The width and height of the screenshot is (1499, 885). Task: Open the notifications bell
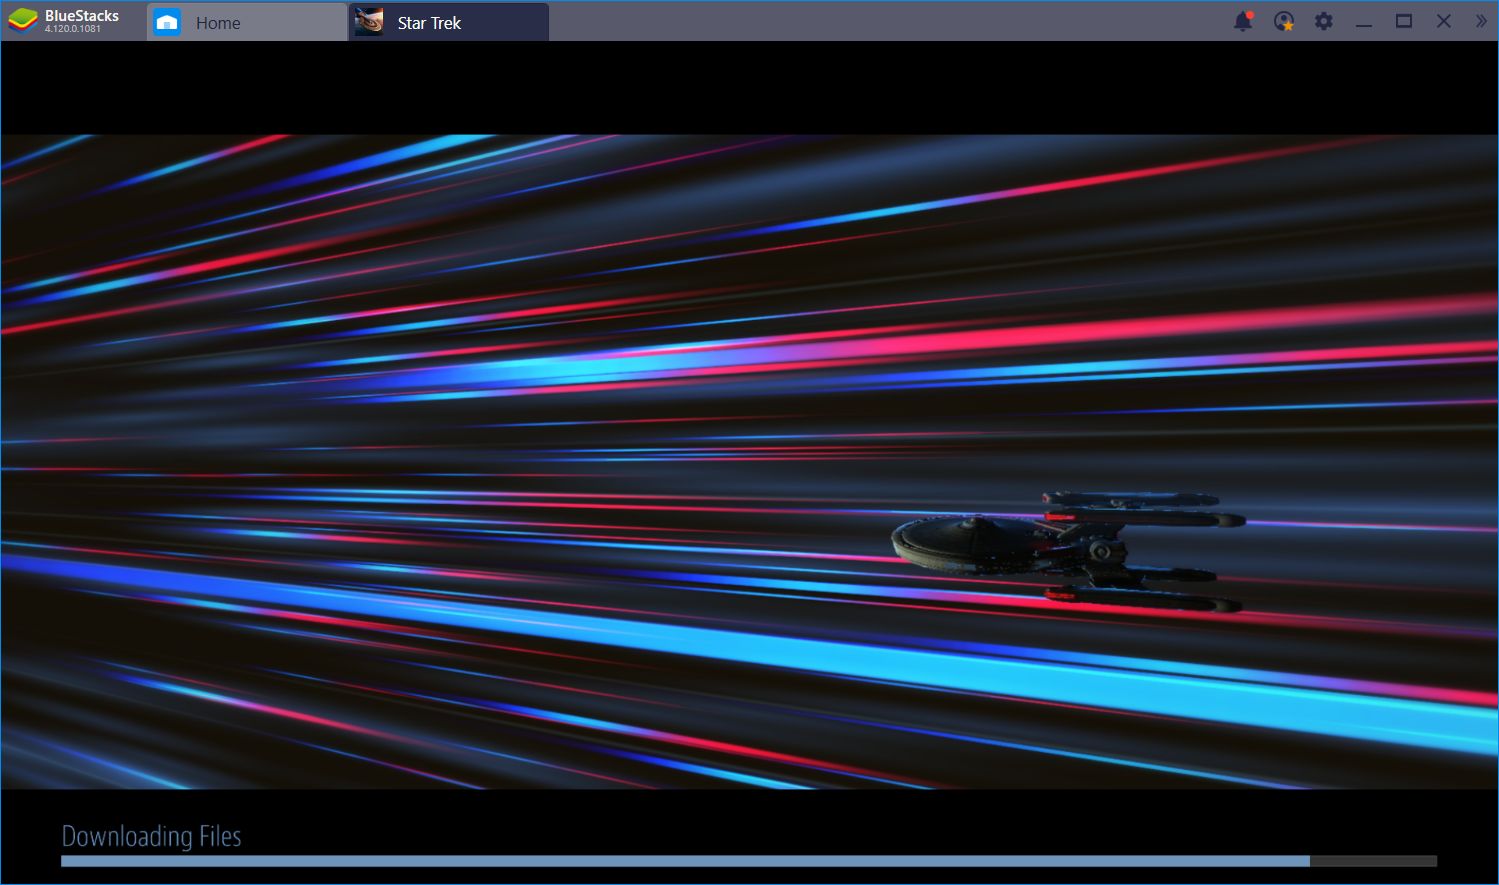tap(1243, 21)
